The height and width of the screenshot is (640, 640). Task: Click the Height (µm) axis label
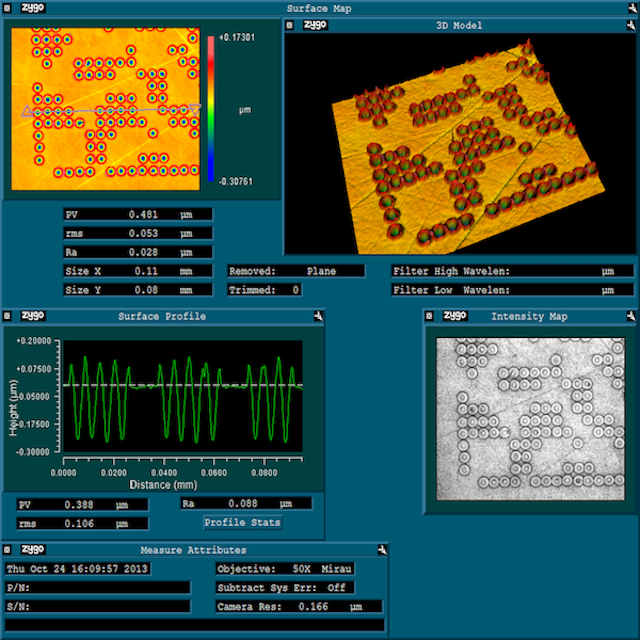13,407
